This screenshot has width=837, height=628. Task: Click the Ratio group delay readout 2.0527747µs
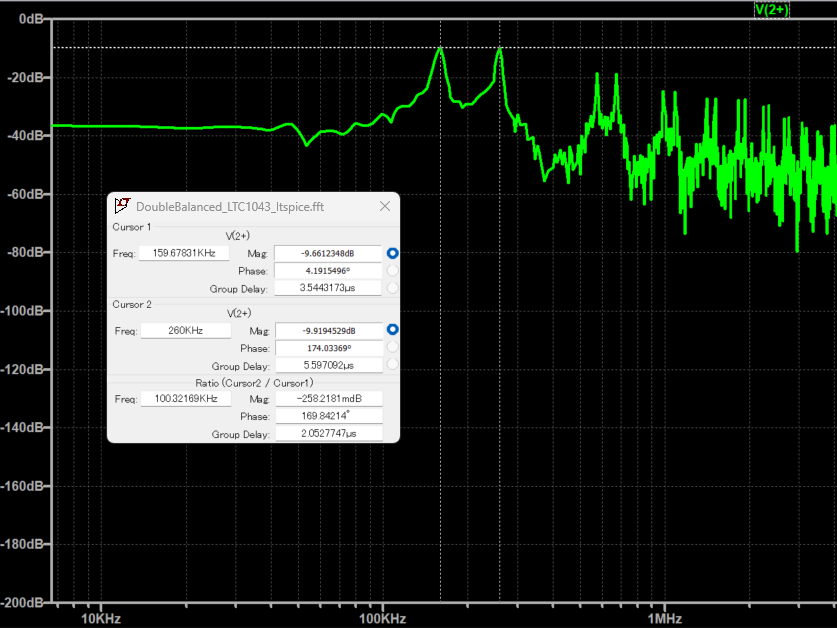pyautogui.click(x=328, y=434)
